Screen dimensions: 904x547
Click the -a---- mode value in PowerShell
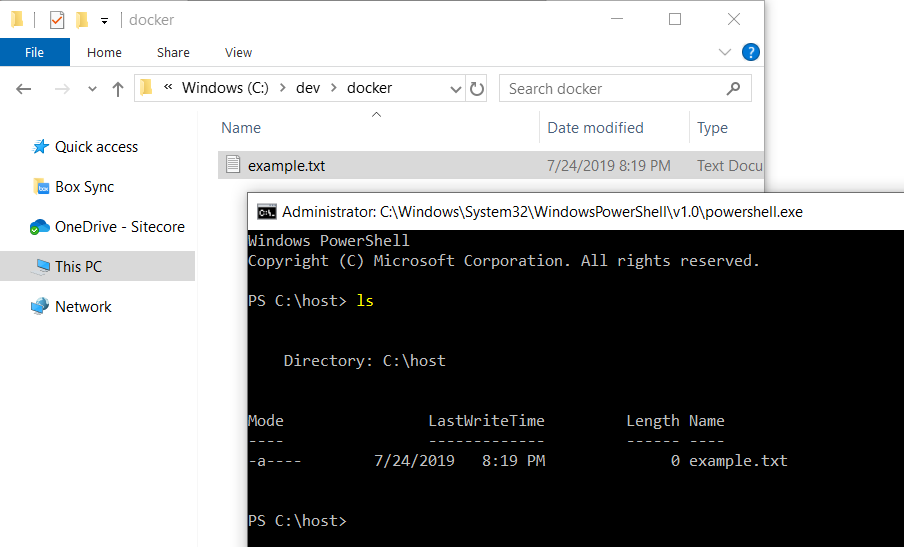coord(274,461)
